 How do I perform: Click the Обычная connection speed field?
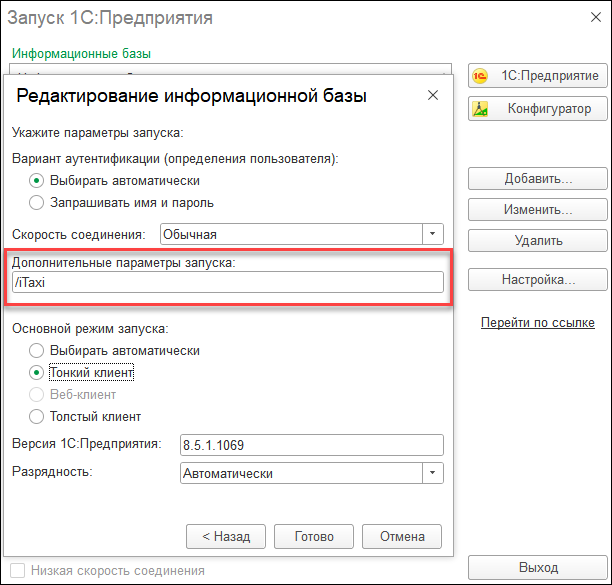click(292, 234)
